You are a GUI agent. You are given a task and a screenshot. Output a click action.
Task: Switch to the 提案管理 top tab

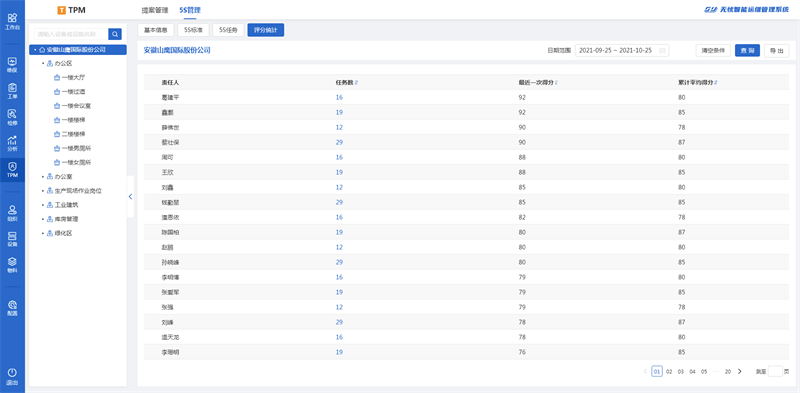155,10
